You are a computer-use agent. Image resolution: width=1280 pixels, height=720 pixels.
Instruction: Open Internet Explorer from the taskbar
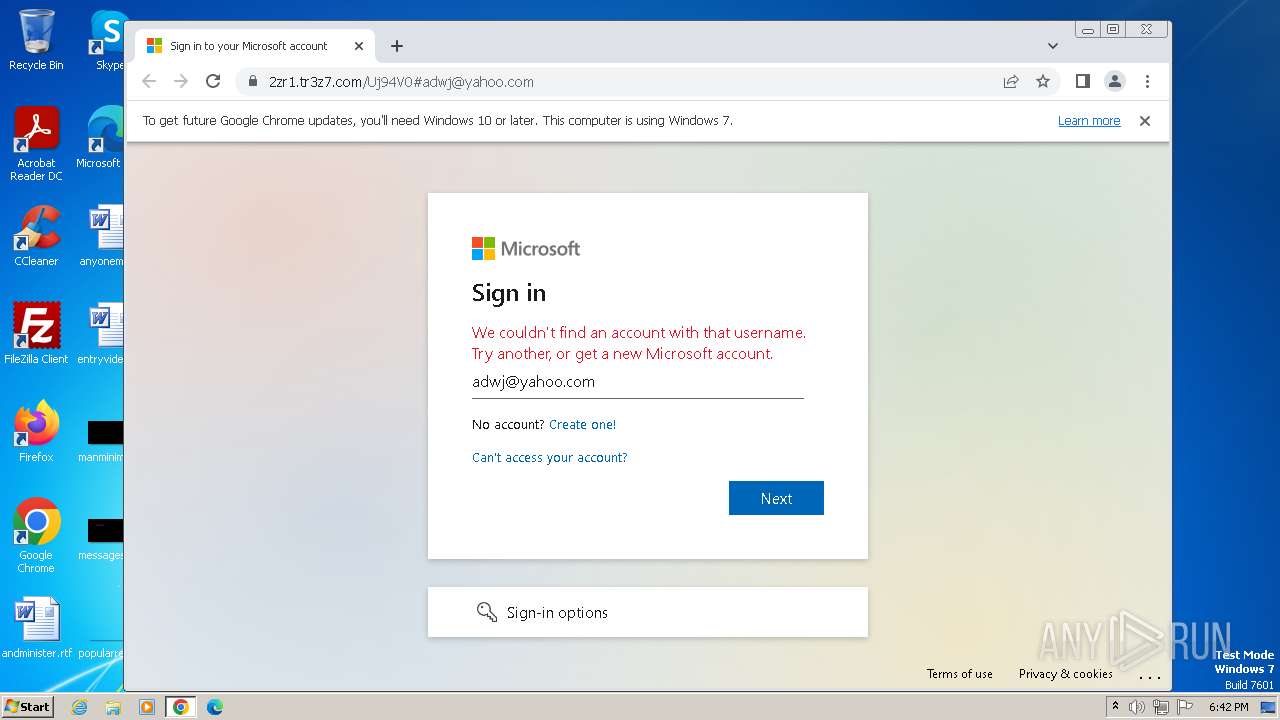(80, 707)
